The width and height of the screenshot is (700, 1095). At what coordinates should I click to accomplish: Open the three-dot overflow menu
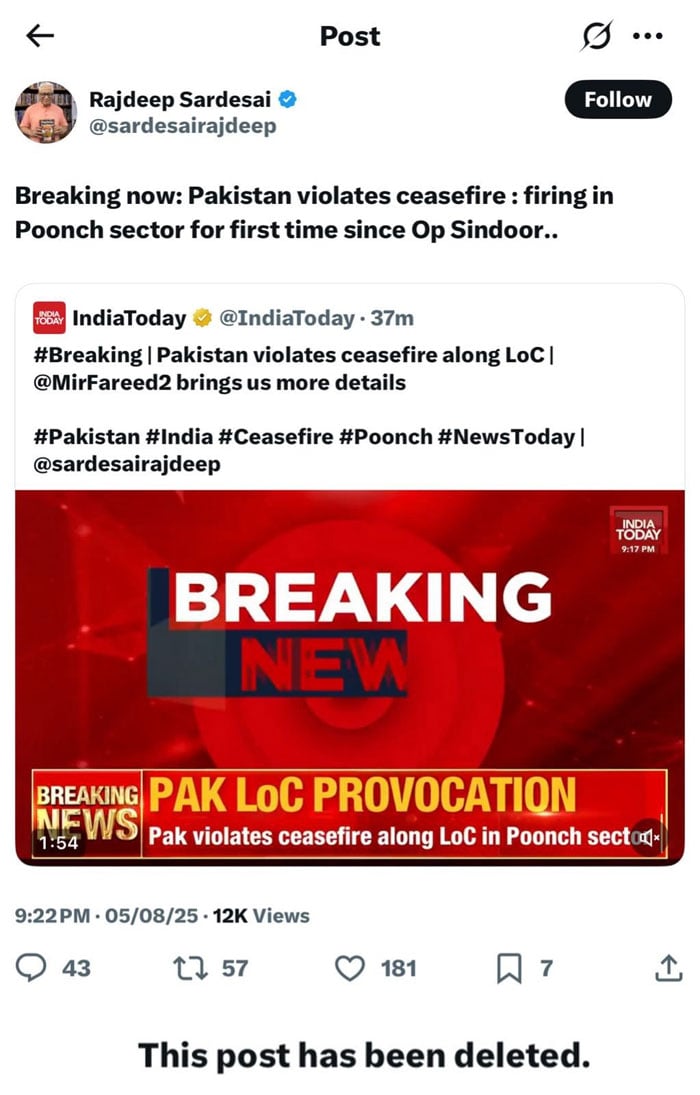click(x=651, y=36)
